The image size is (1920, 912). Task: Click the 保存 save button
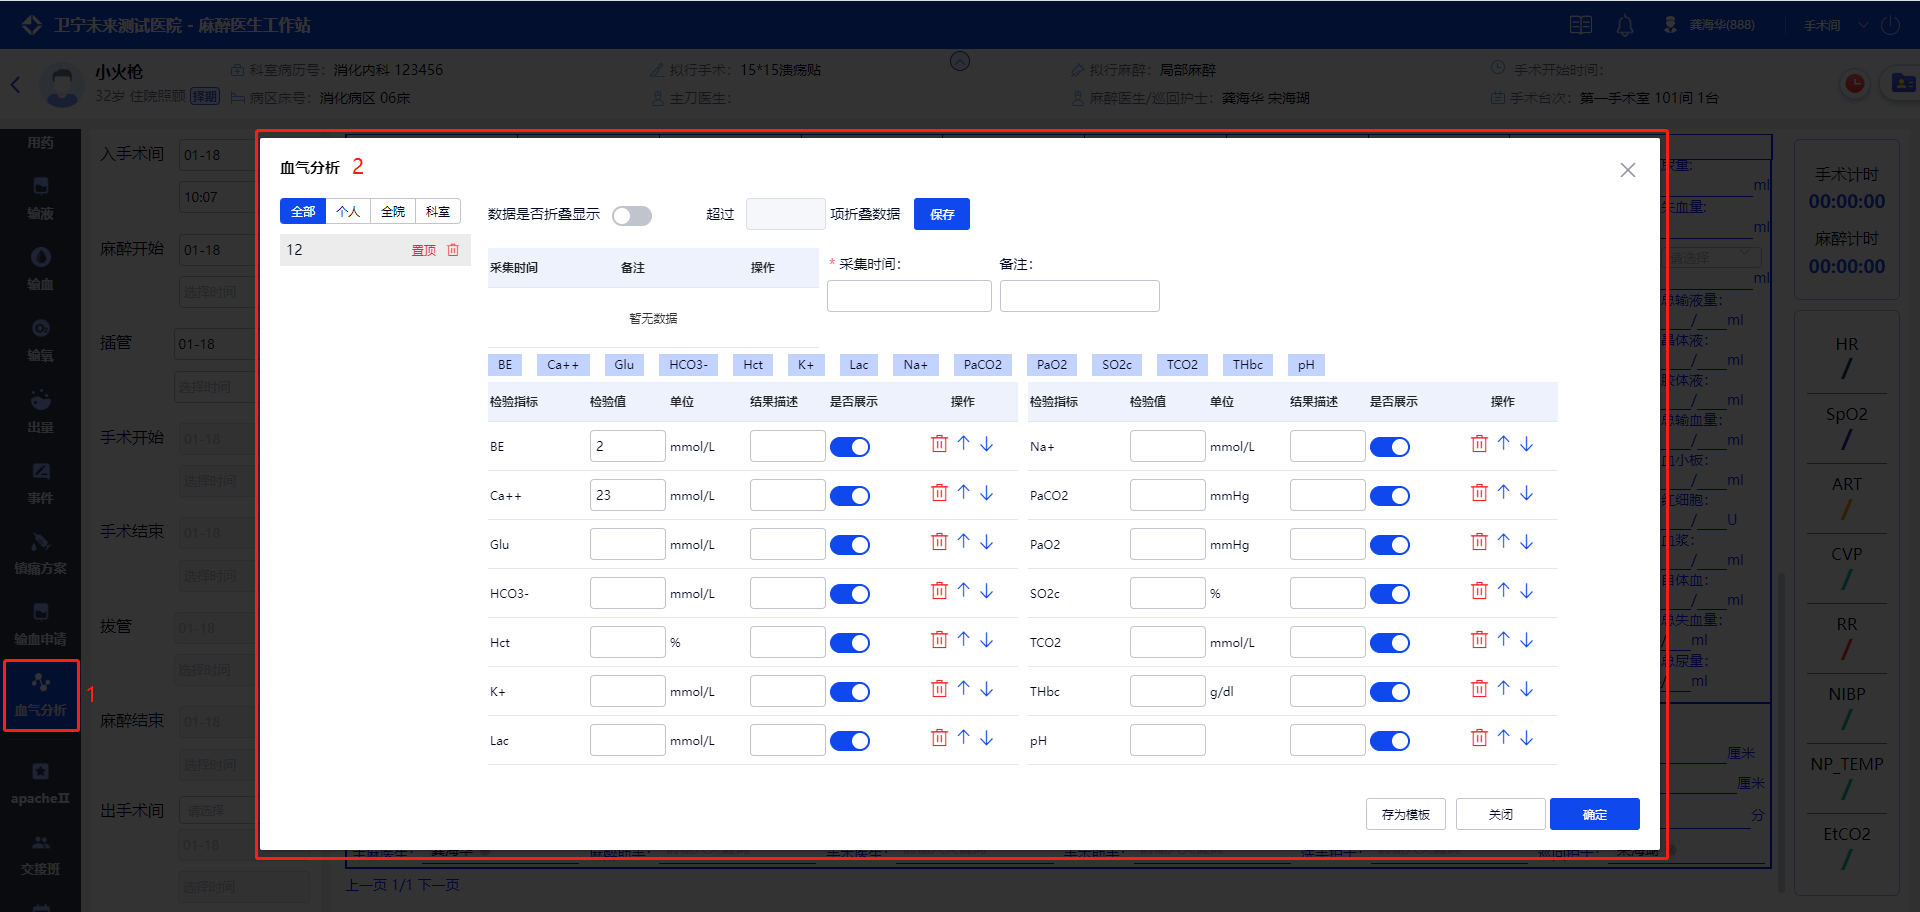click(x=942, y=214)
